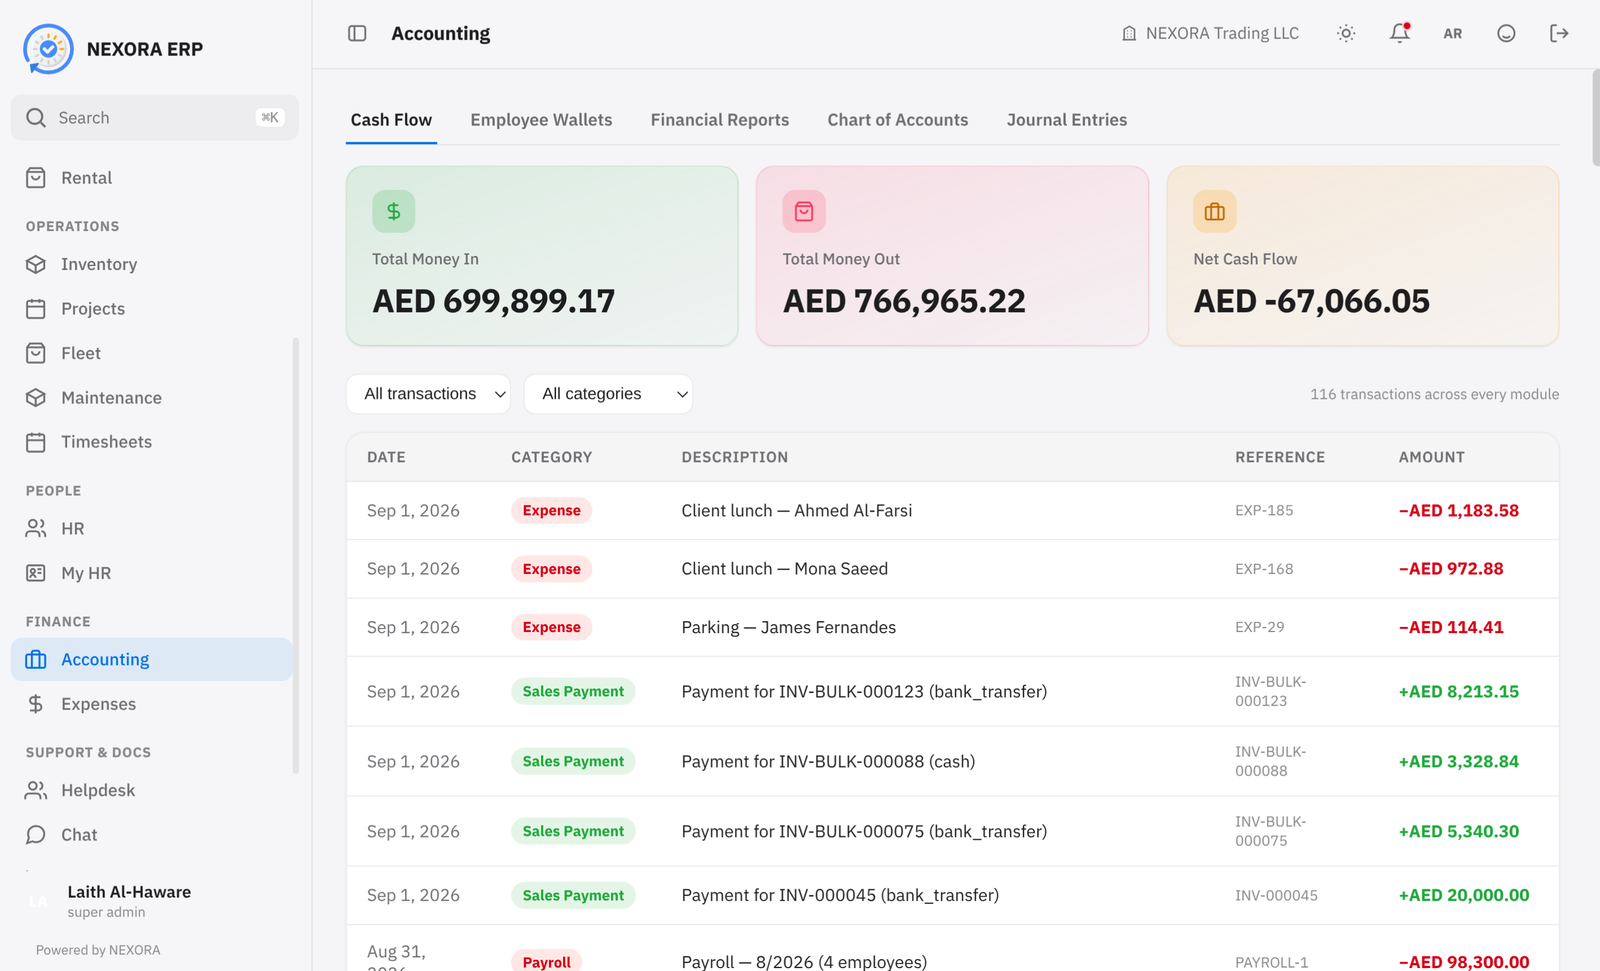The width and height of the screenshot is (1600, 971).
Task: Open Maintenance from the sidebar
Action: (152, 398)
